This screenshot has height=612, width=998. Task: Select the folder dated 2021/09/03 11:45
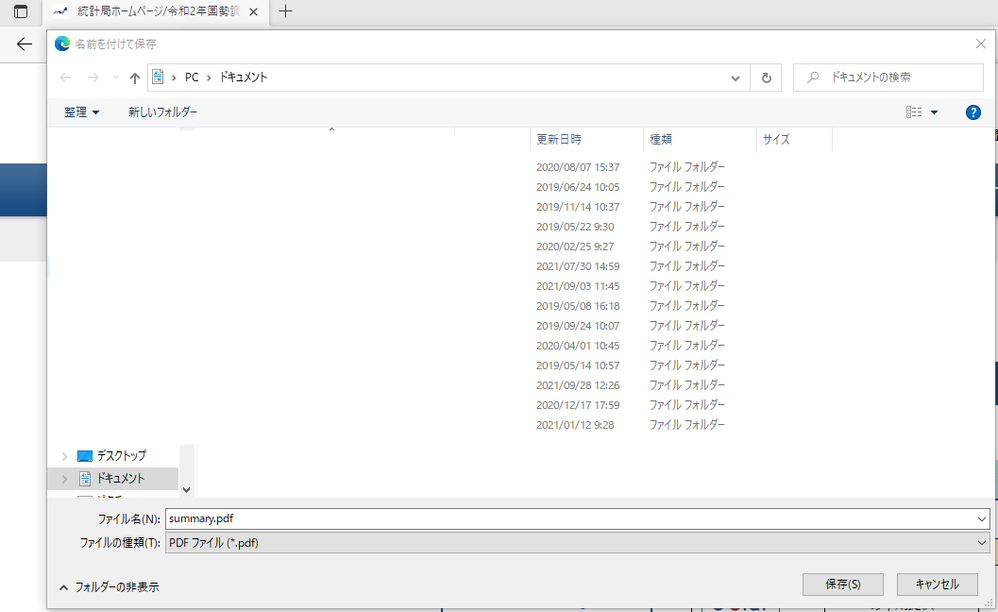pyautogui.click(x=577, y=286)
